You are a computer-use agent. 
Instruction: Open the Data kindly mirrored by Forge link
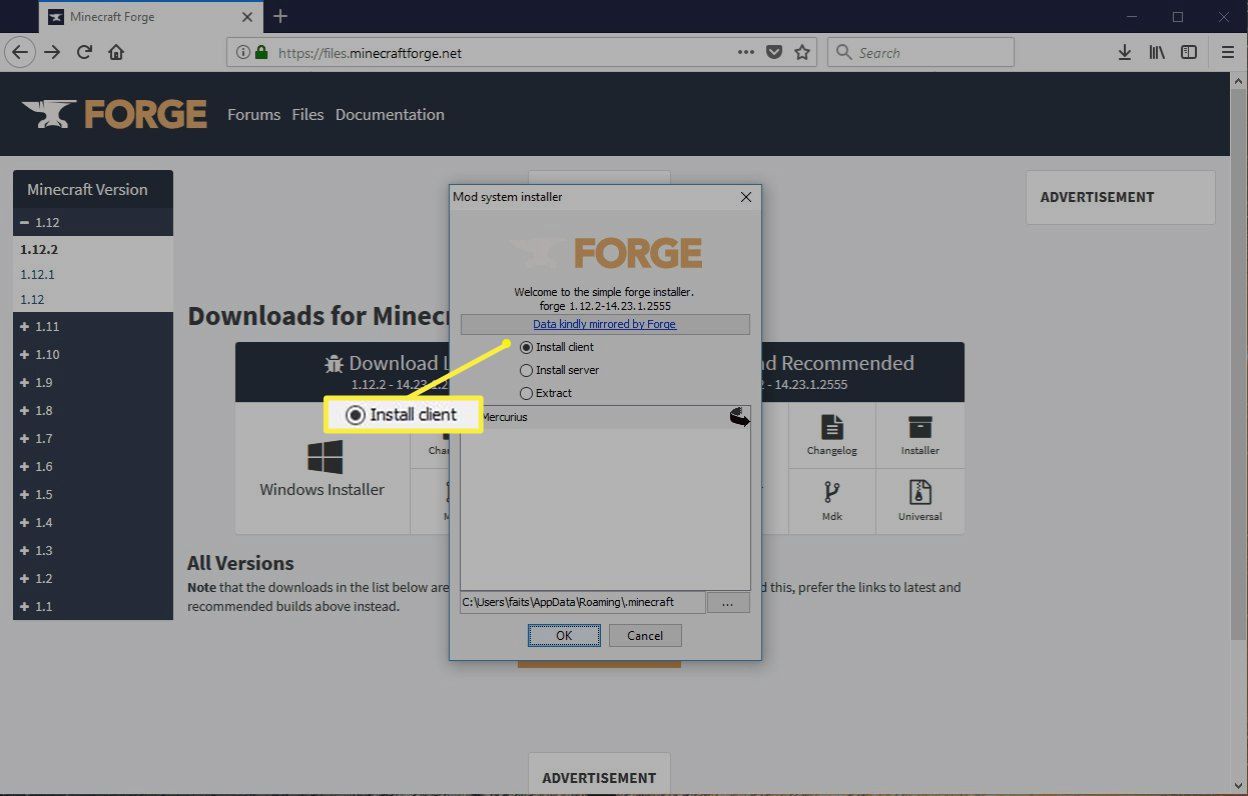coord(605,324)
